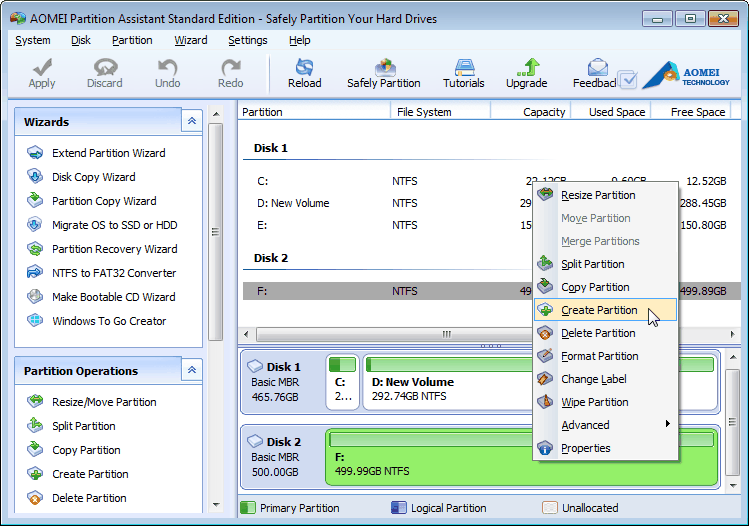
Task: Click the Upgrade toolbar icon
Action: tap(528, 68)
